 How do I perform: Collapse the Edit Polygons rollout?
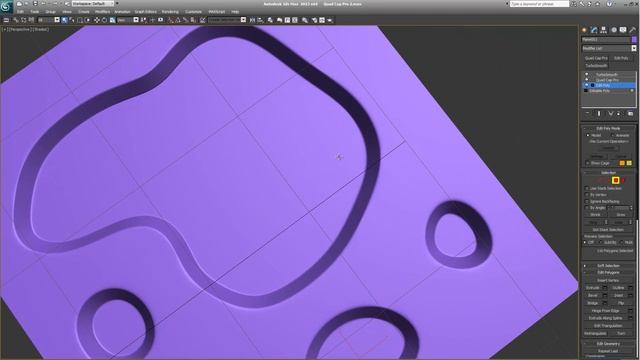[x=608, y=272]
